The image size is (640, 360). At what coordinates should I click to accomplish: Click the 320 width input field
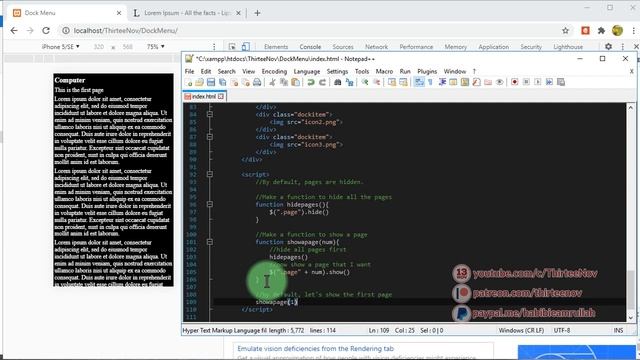(x=99, y=47)
